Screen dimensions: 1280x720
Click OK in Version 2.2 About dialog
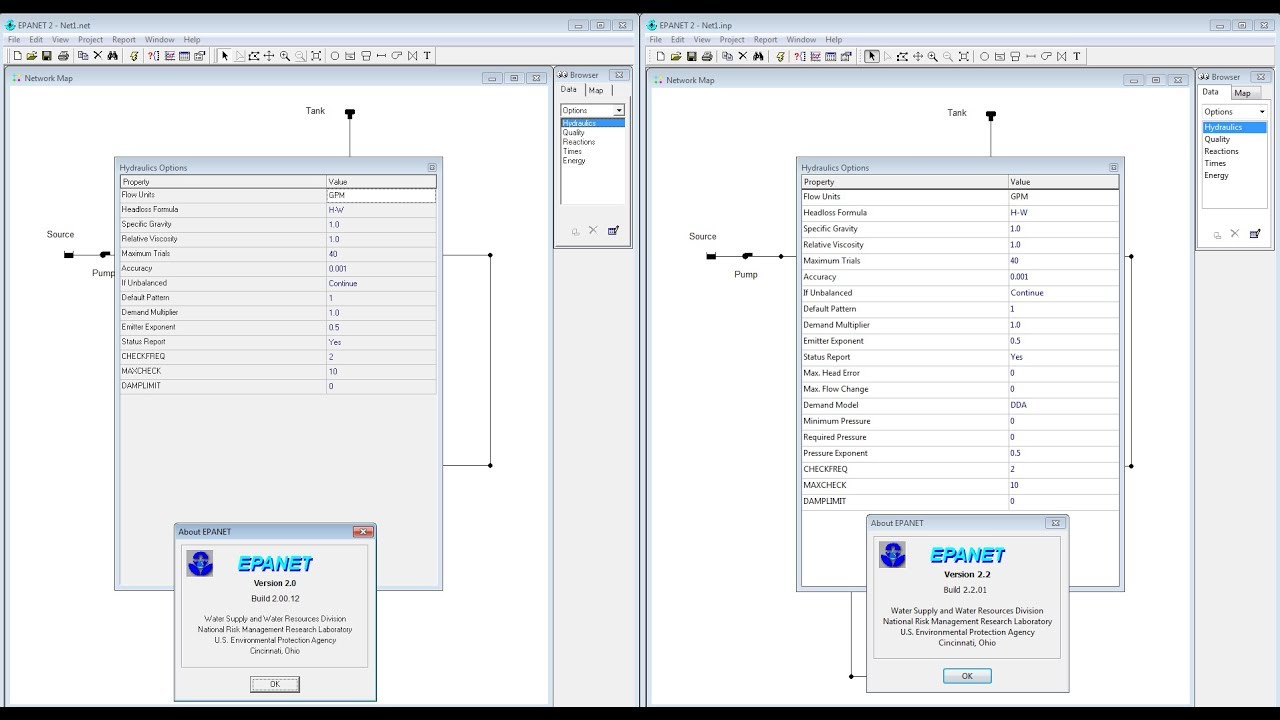[x=967, y=676]
